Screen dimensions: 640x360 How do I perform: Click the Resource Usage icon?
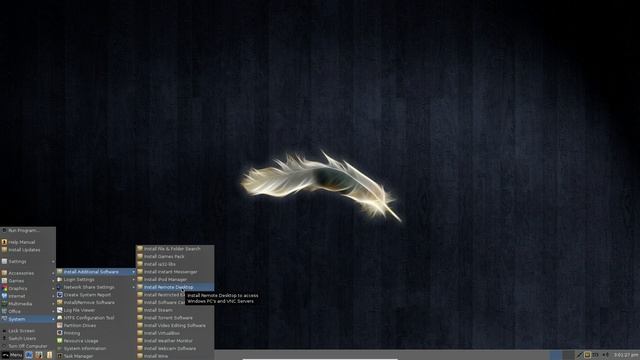60,341
